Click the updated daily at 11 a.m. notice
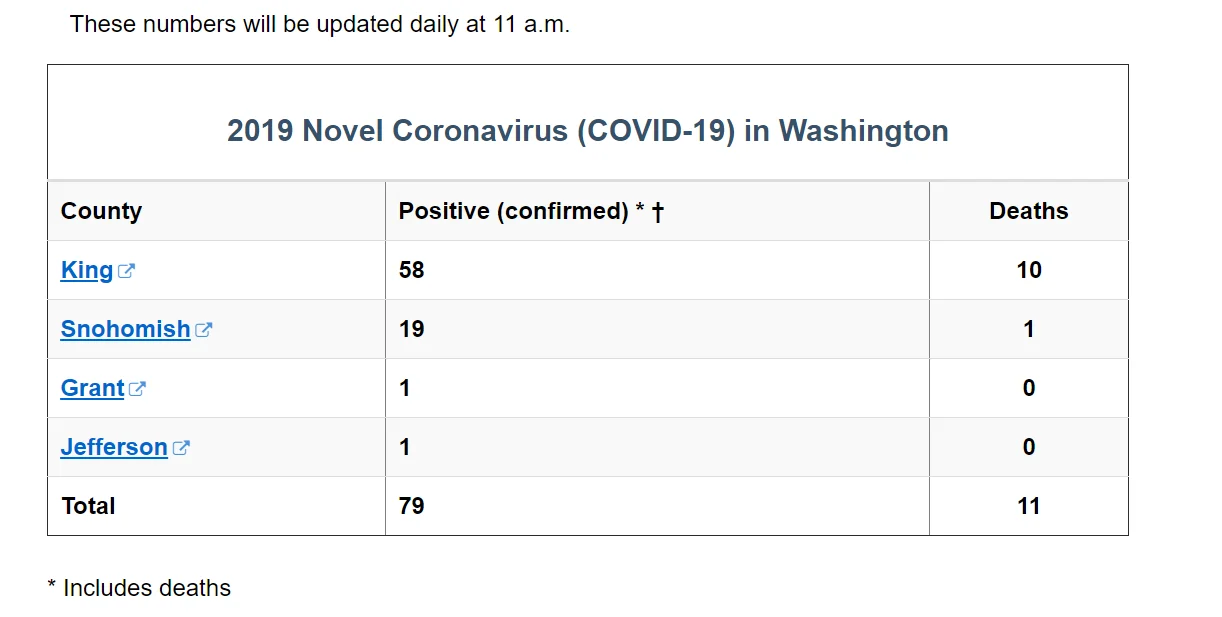 click(320, 24)
